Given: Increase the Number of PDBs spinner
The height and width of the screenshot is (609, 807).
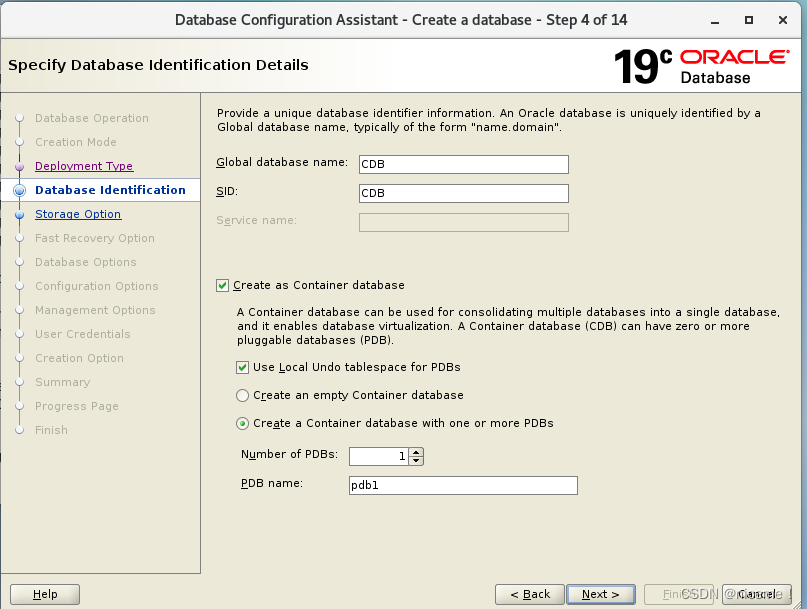Looking at the screenshot, I should click(416, 452).
